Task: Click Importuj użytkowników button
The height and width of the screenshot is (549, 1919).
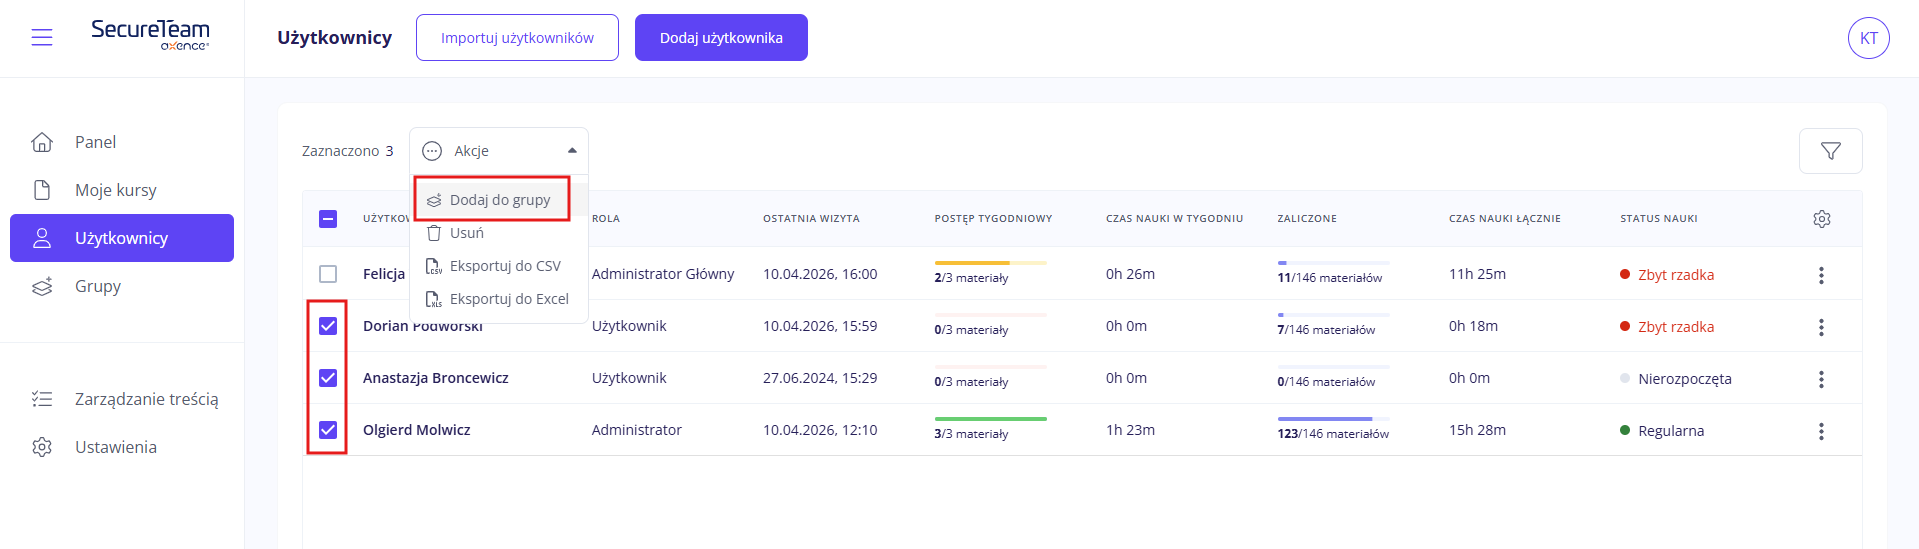Action: coord(517,38)
